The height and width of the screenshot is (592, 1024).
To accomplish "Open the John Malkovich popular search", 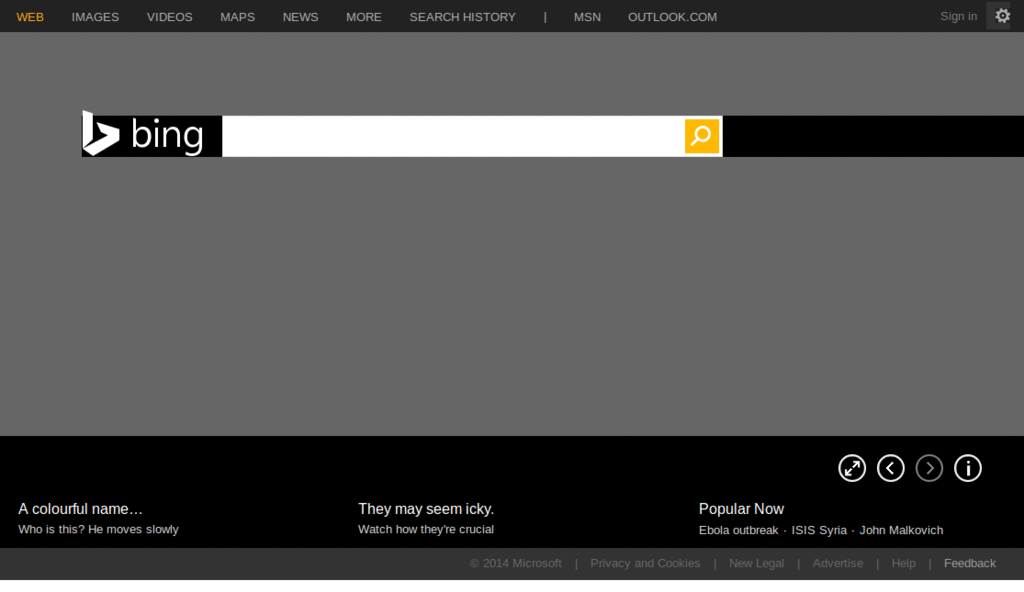I will 901,530.
